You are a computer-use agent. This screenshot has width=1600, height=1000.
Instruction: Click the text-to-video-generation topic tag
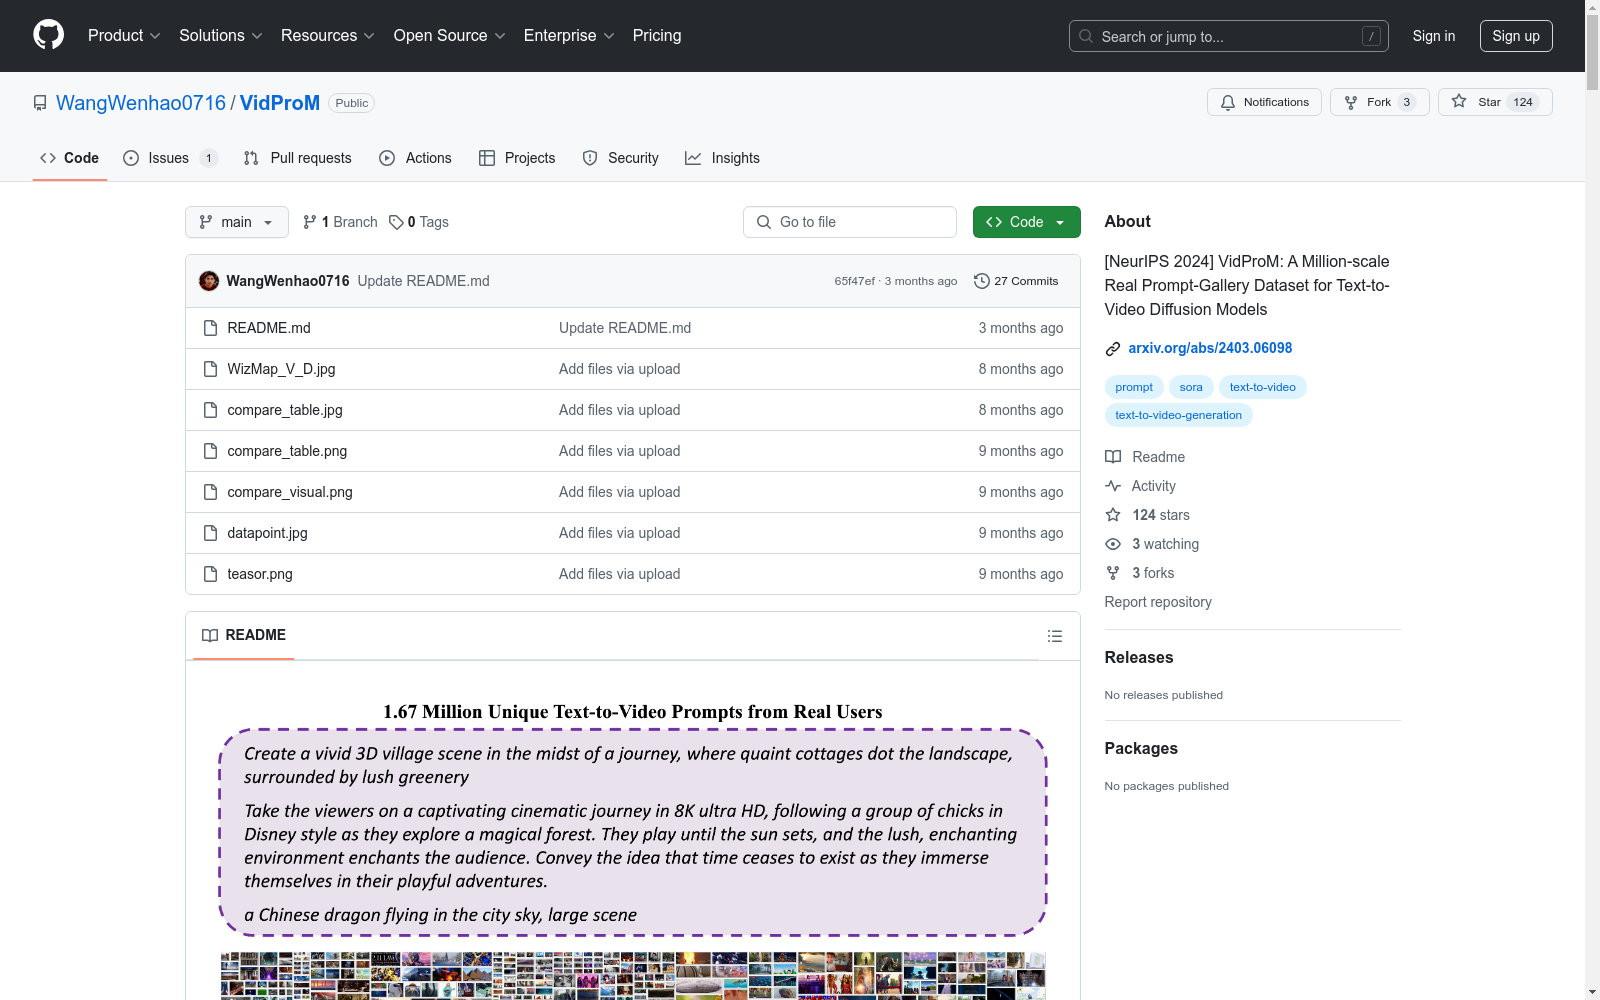coord(1179,415)
